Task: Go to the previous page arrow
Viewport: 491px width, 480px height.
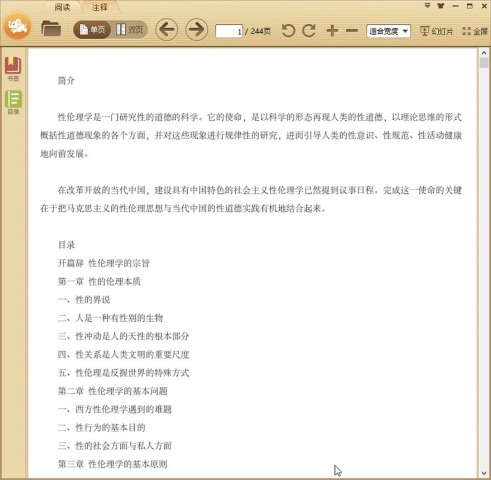Action: 166,30
